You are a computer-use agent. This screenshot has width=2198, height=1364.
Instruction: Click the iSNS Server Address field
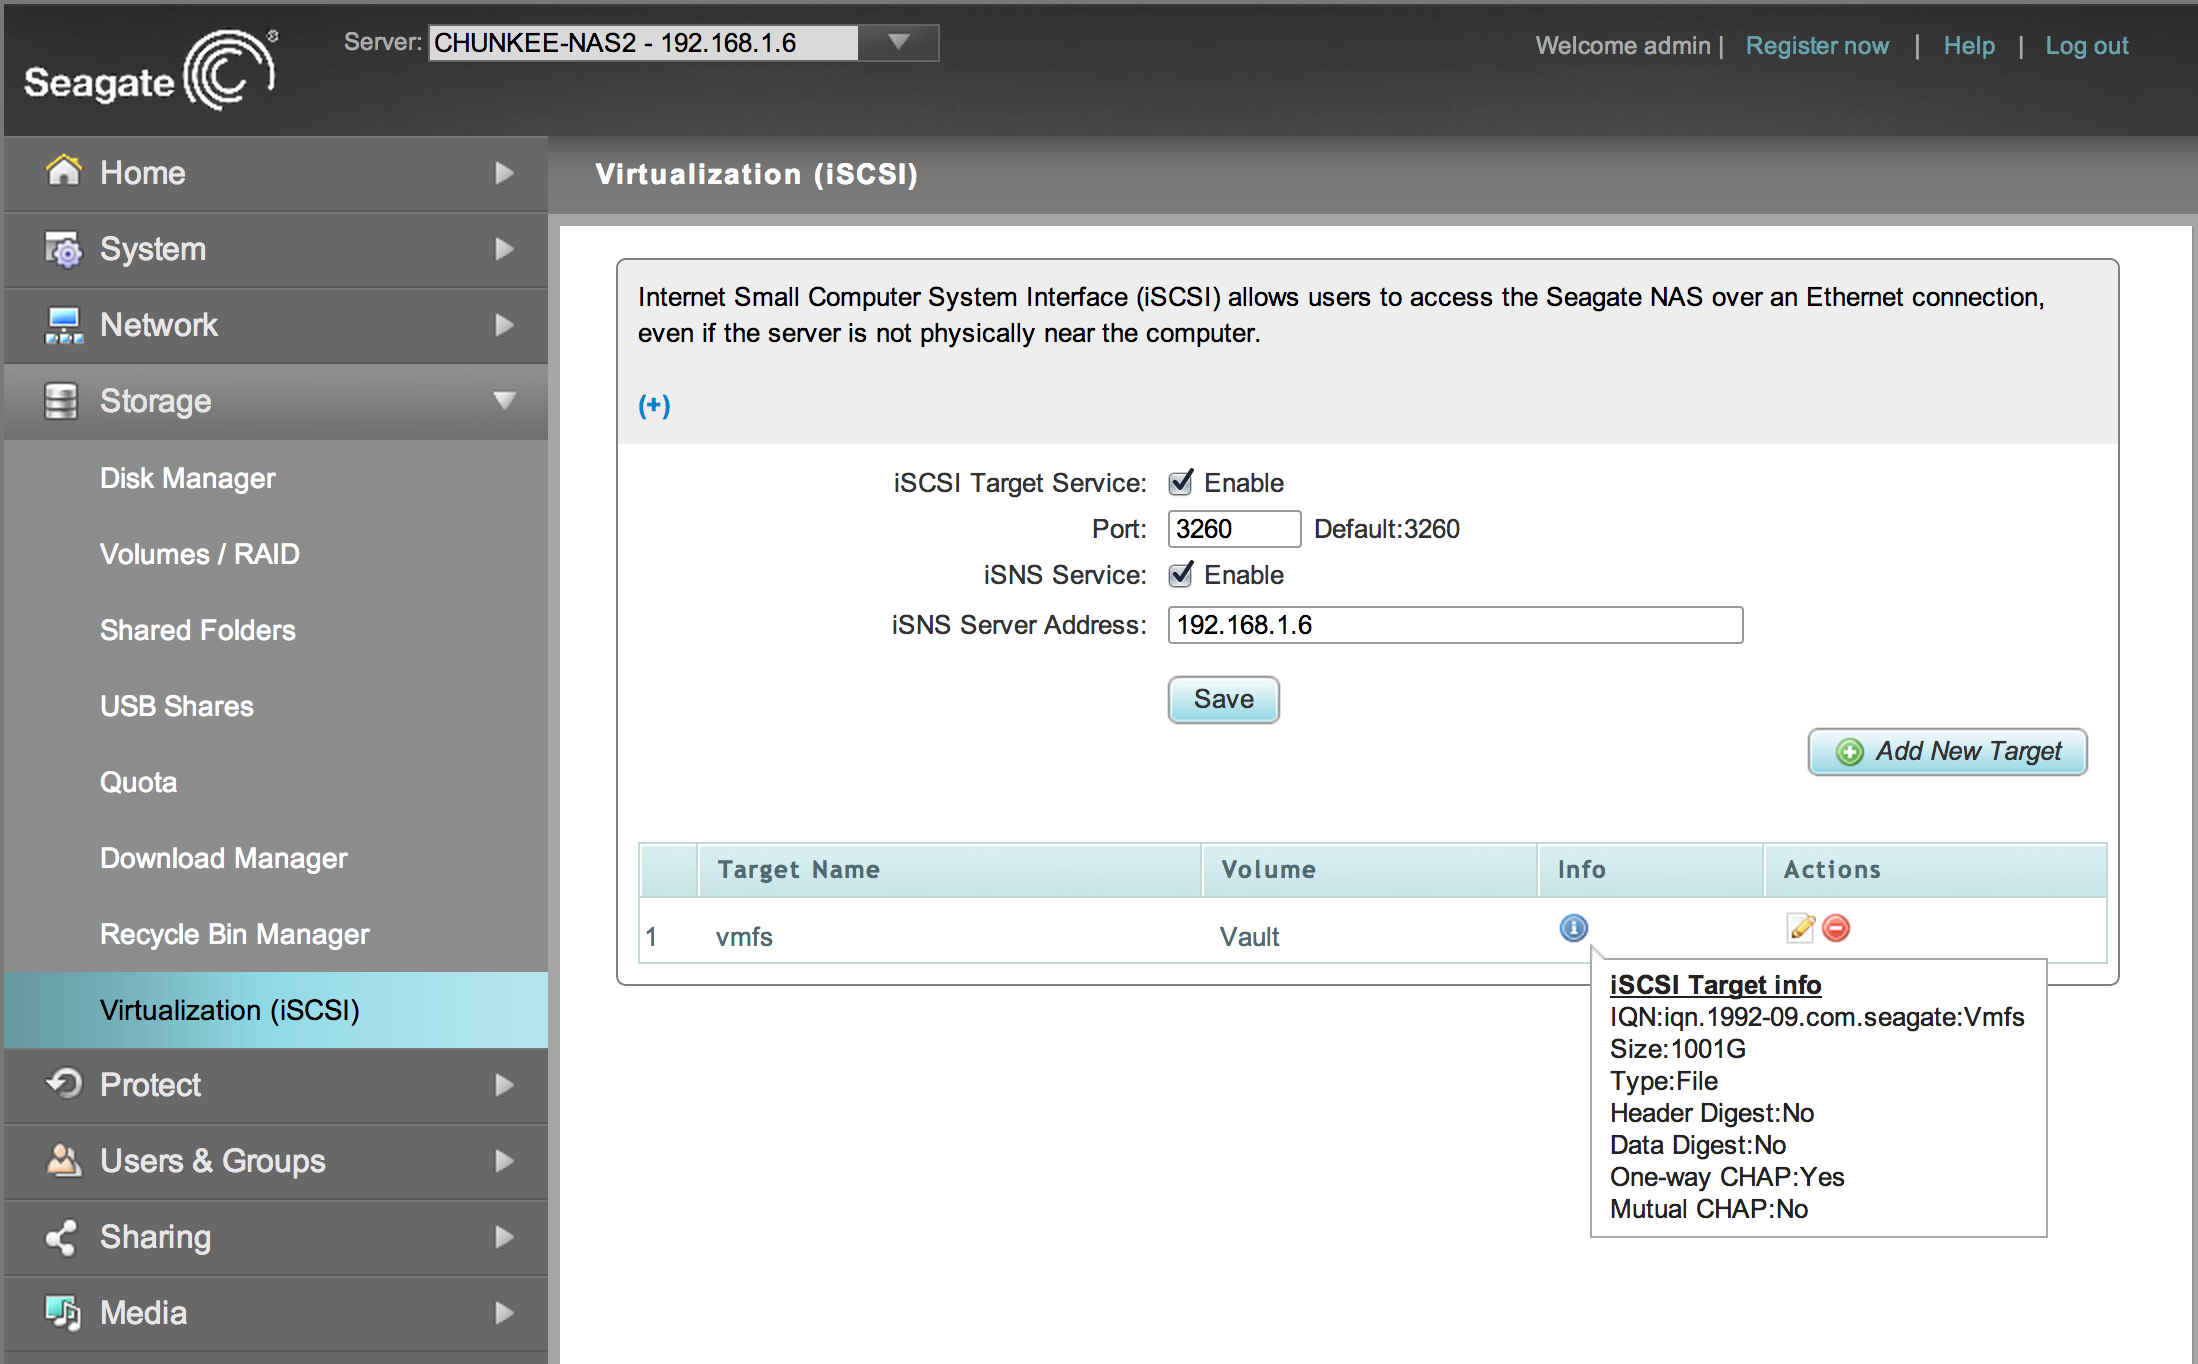[x=1454, y=625]
